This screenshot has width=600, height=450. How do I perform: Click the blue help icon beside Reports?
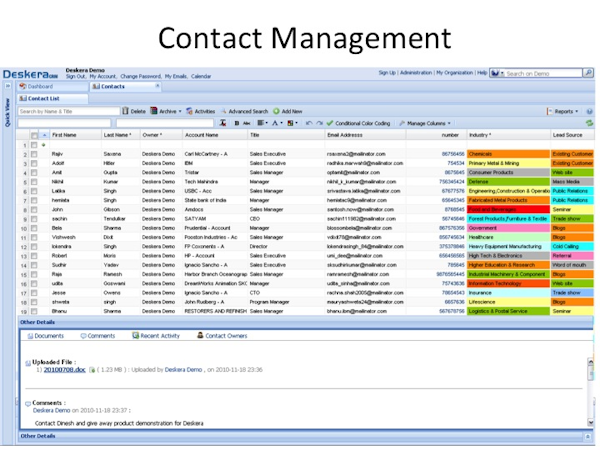(x=589, y=111)
